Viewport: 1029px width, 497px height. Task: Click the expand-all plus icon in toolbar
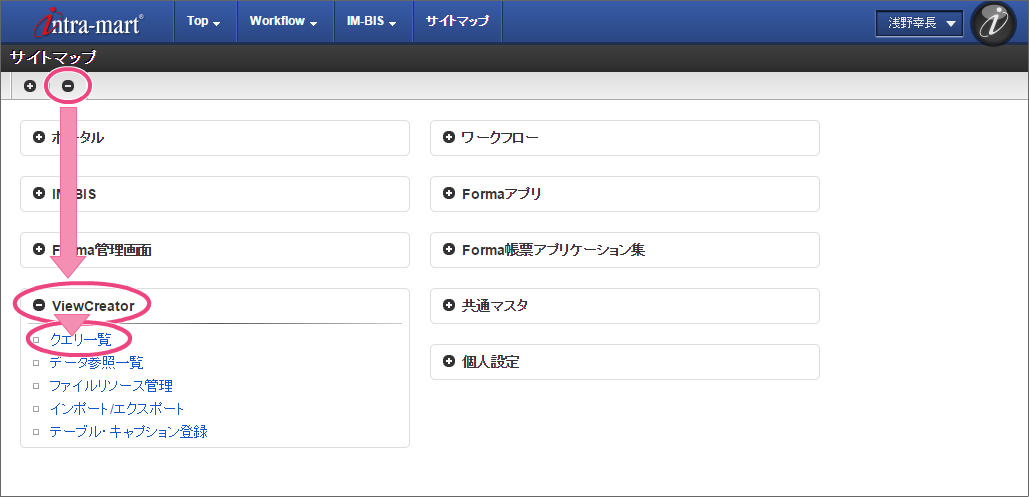point(30,86)
